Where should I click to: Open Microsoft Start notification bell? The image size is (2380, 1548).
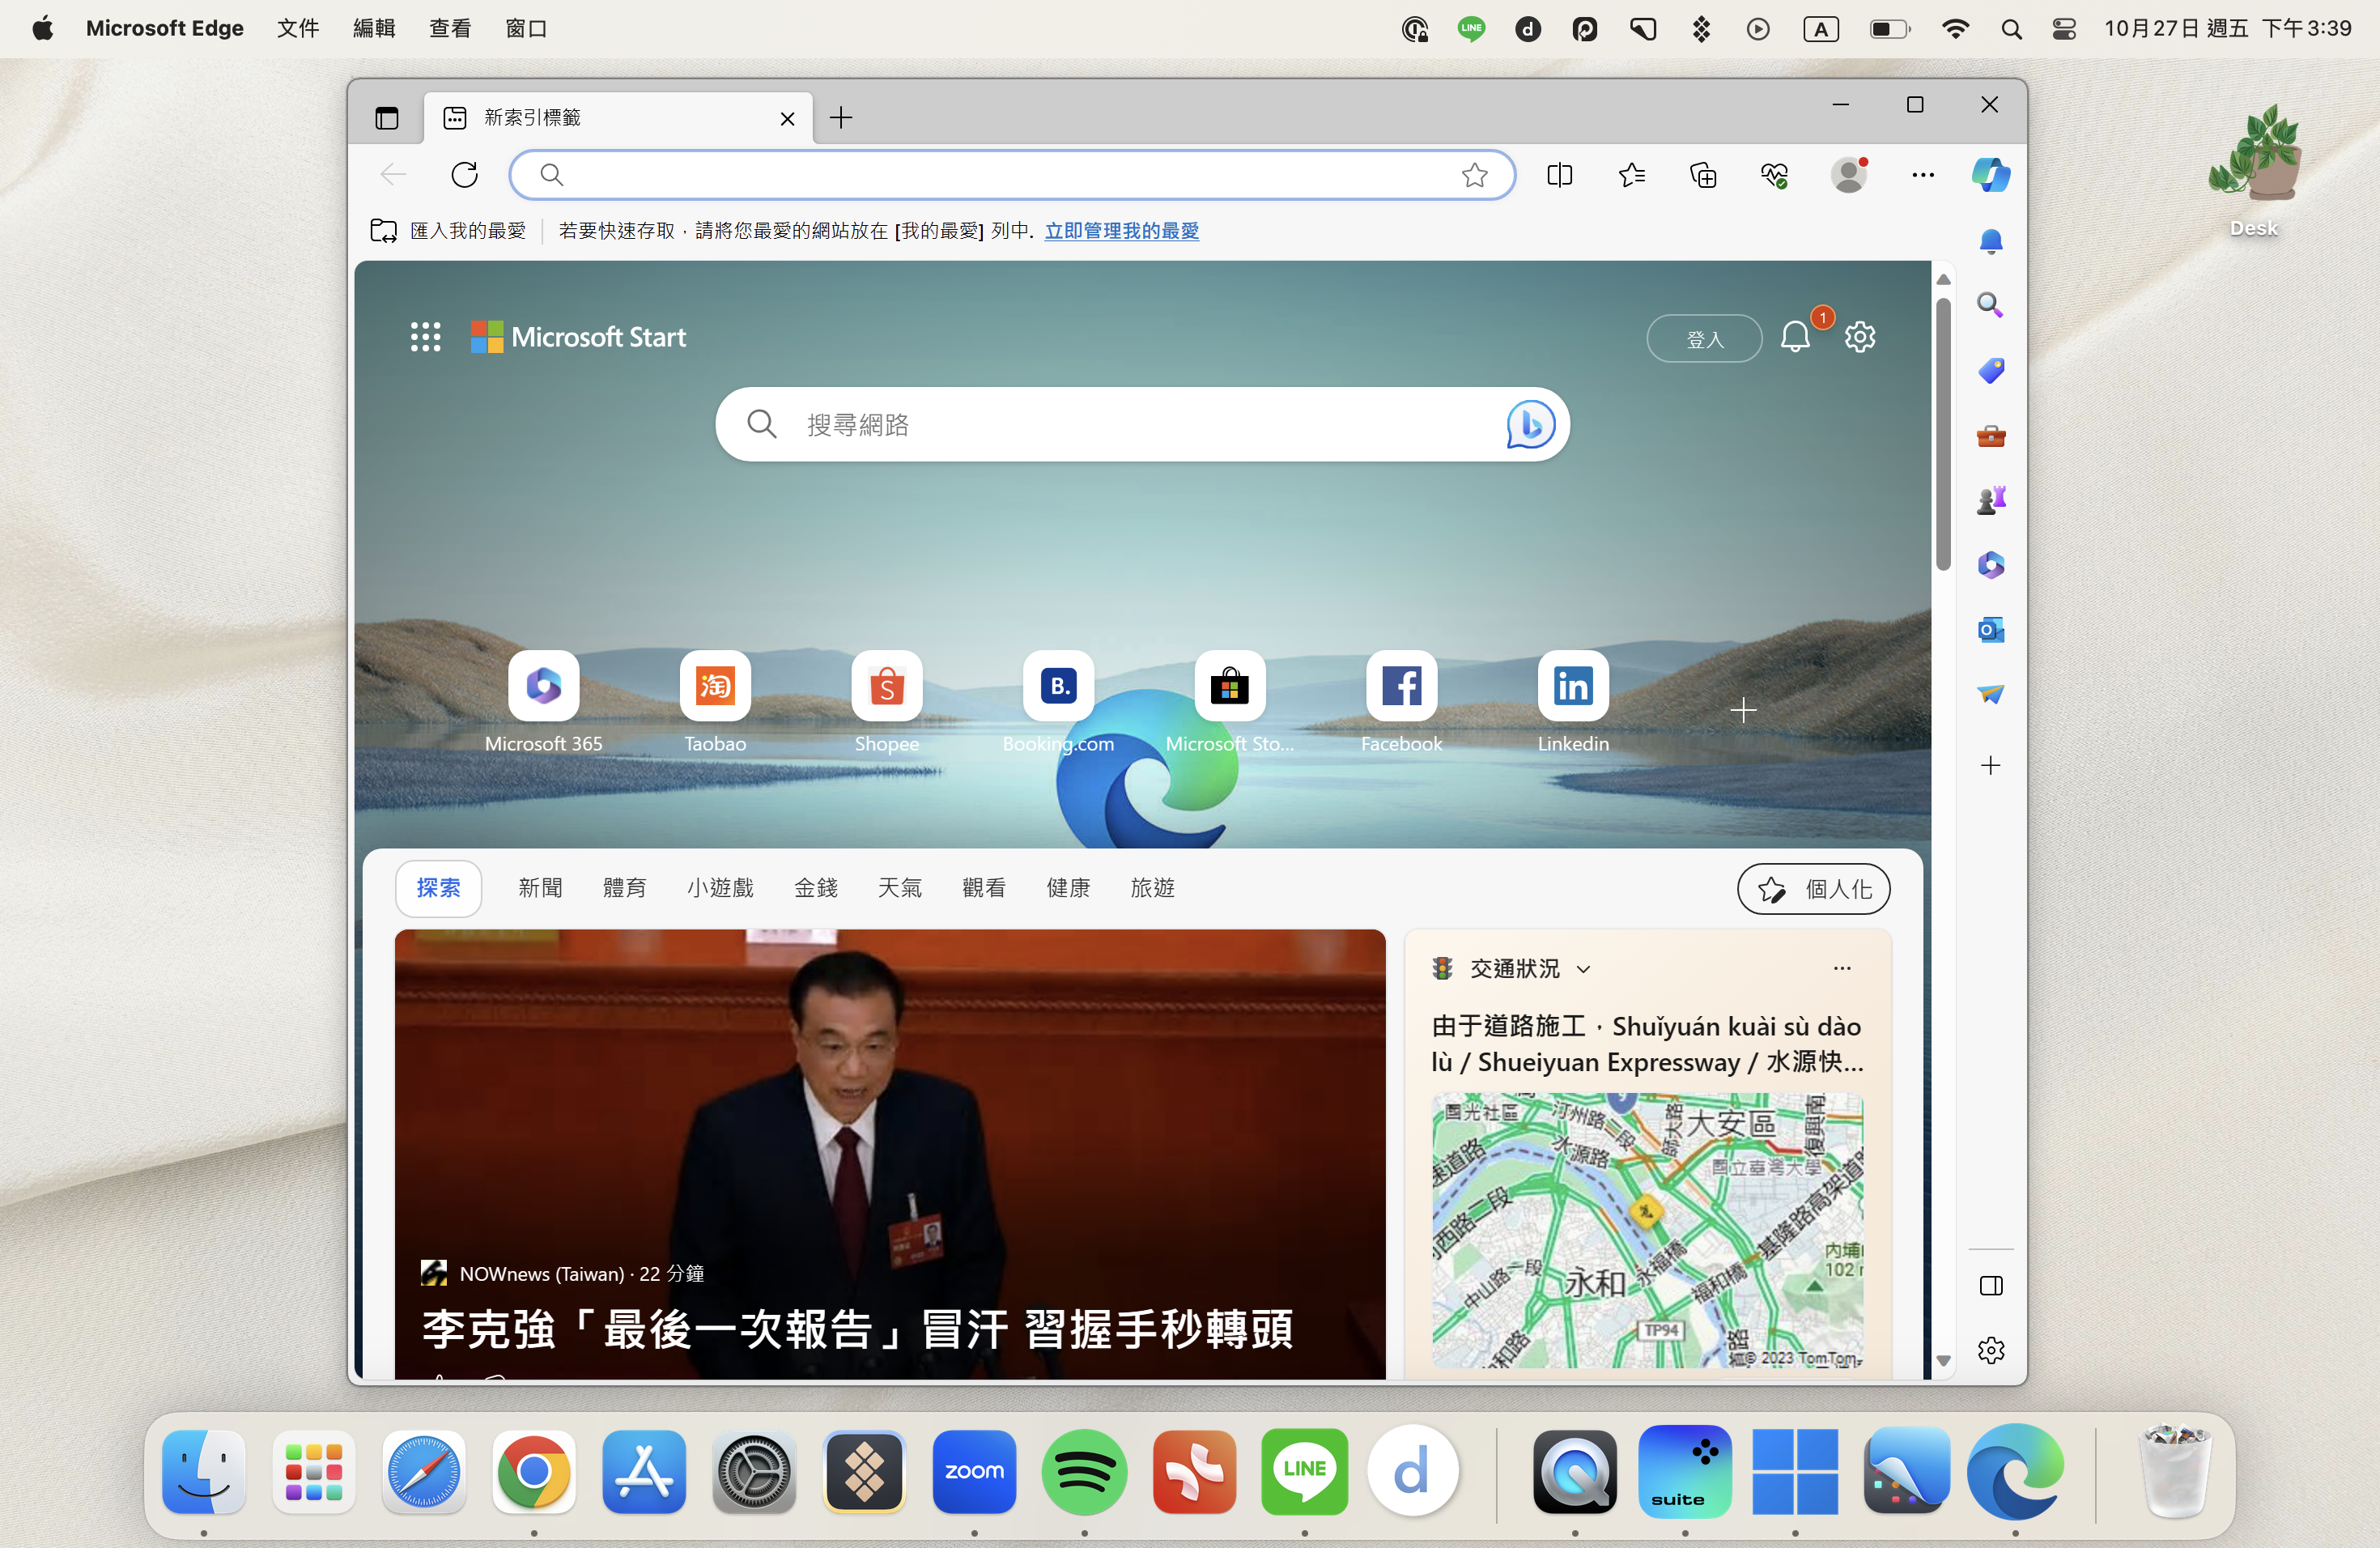(1796, 337)
